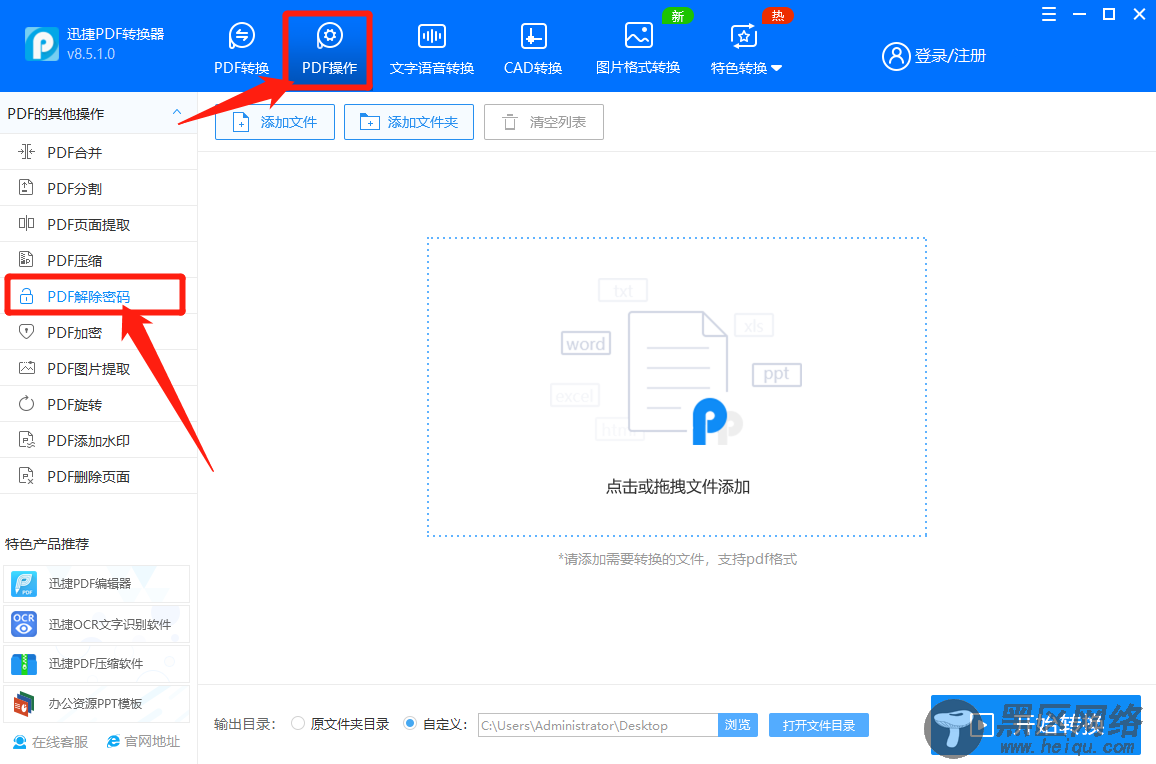The width and height of the screenshot is (1156, 764).
Task: Select PDF合并 merge icon
Action: coord(27,152)
